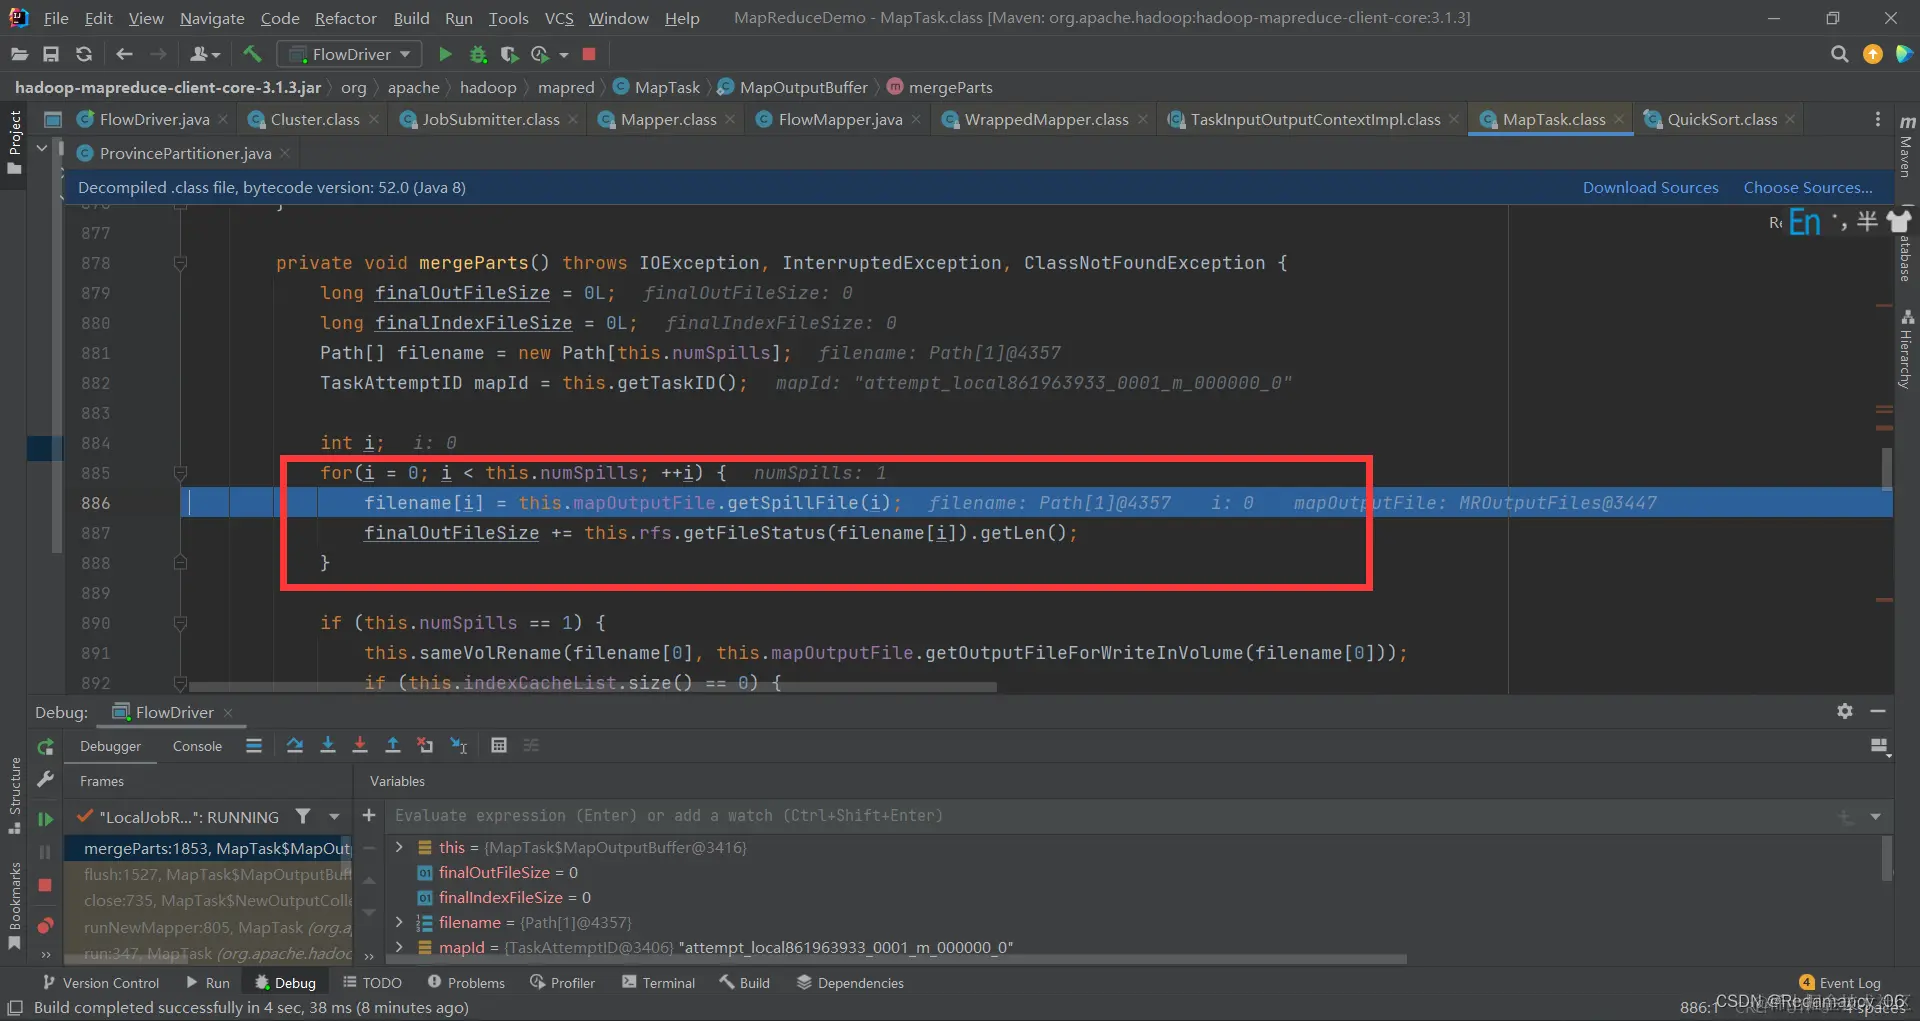
Task: Click Drop Frame icon in debugger toolbar
Action: click(x=425, y=745)
